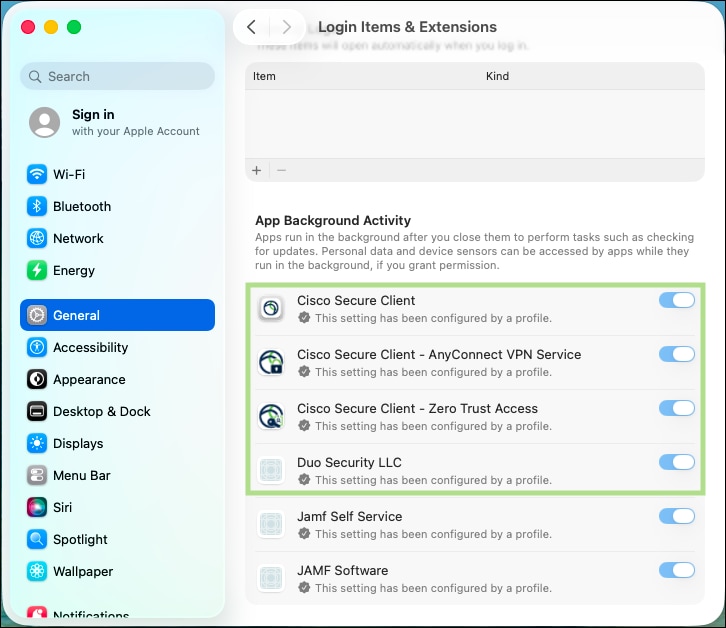Toggle AnyConnect VPN Service background switch
726x628 pixels.
tap(676, 354)
